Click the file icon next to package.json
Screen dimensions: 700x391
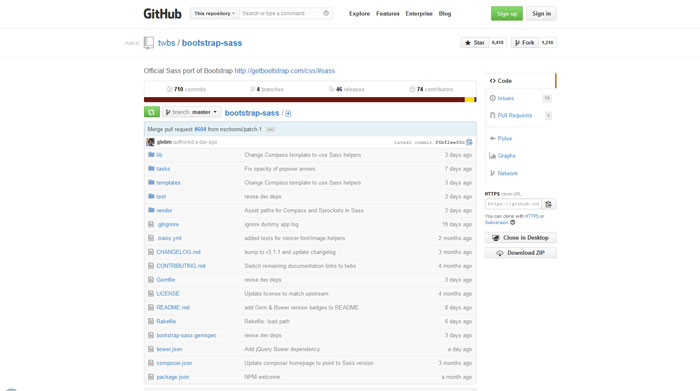point(151,376)
